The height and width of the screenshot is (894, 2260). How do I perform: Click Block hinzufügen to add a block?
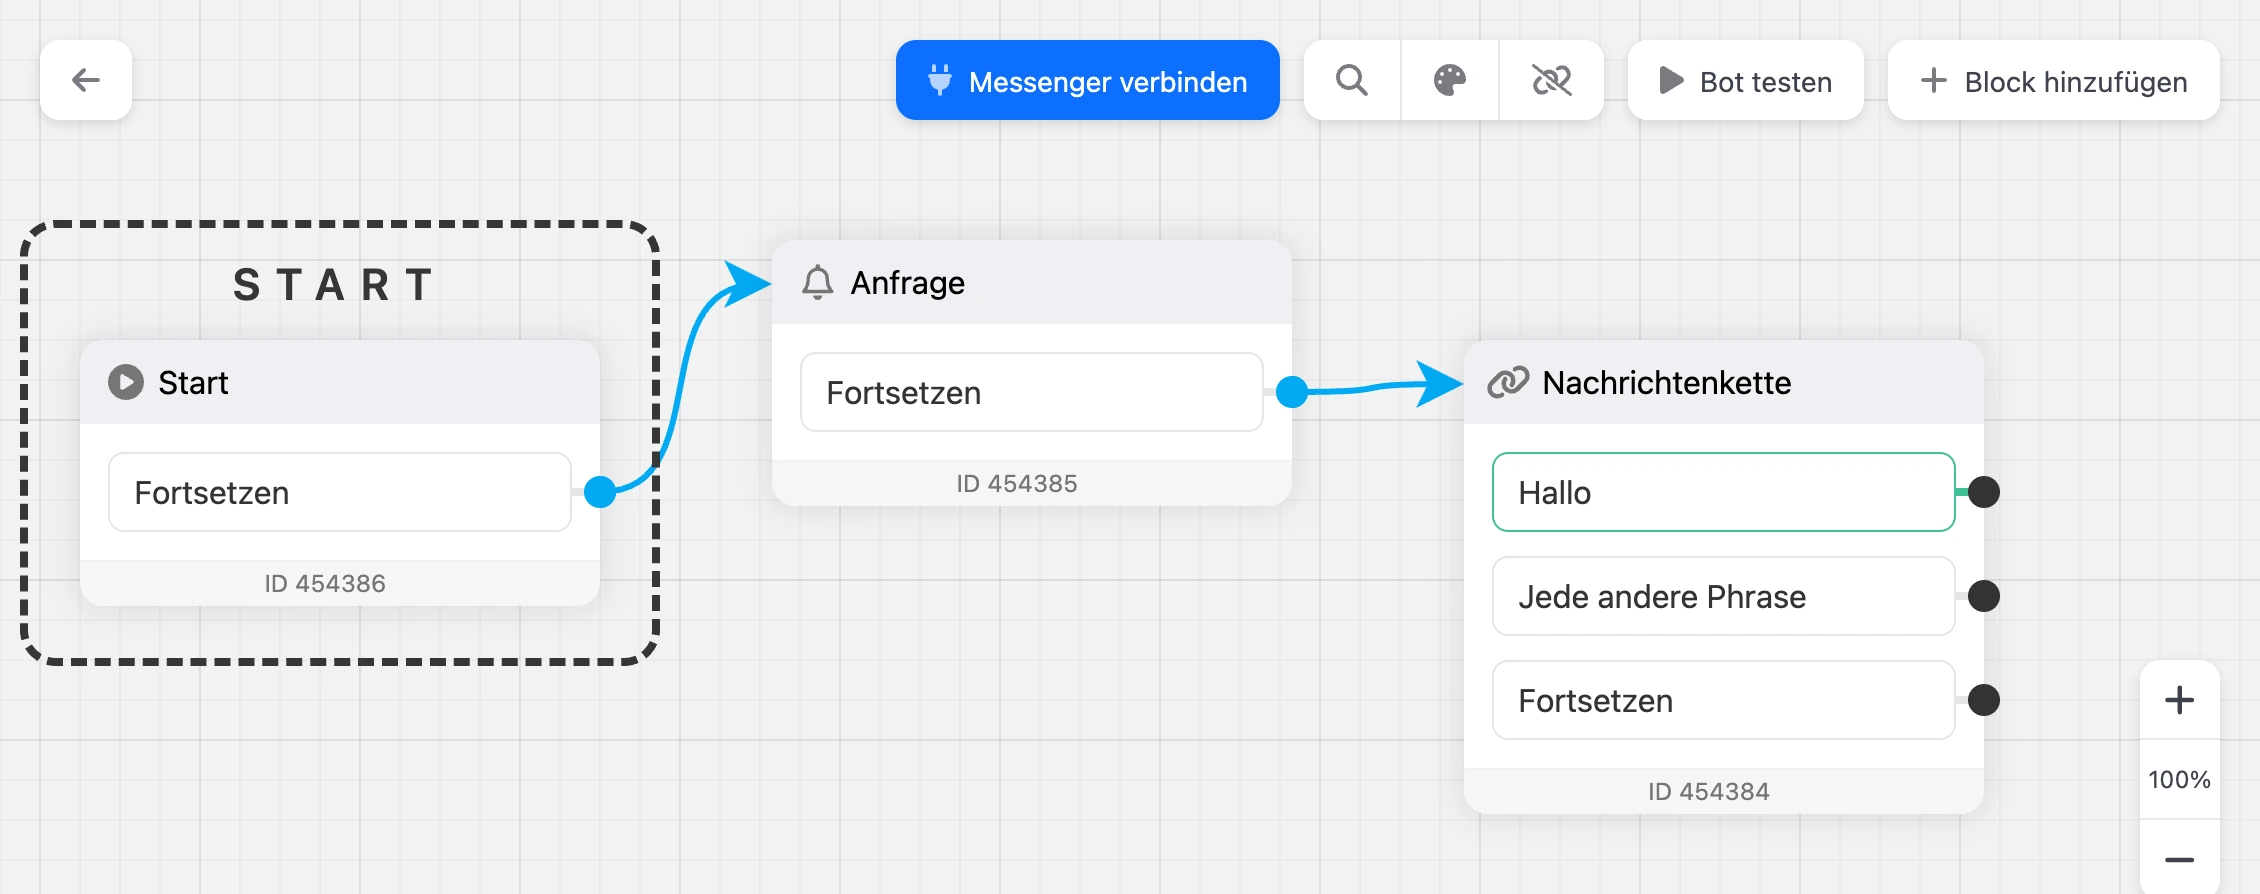point(2054,80)
